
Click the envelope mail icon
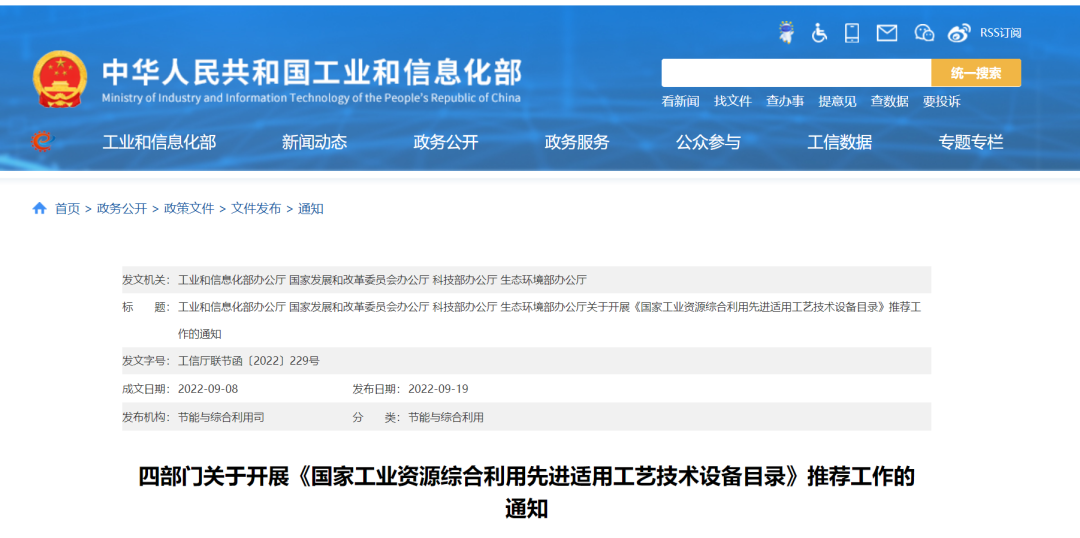[886, 32]
